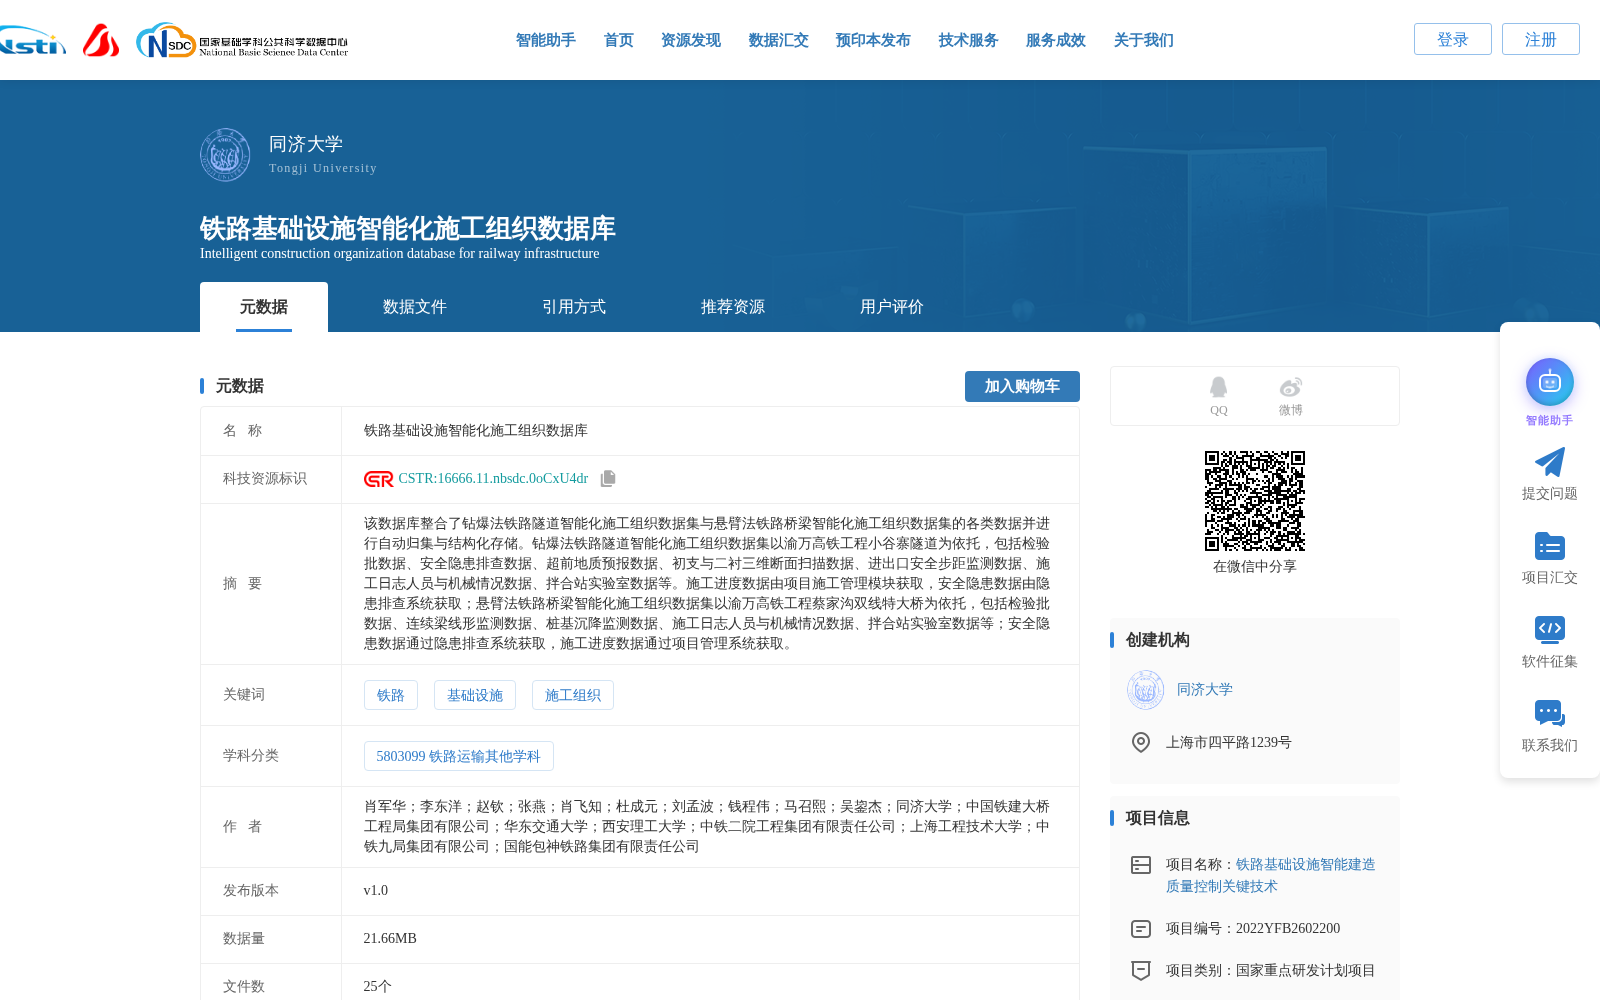
Task: Click the 同济大学 title text in banner
Action: [x=306, y=144]
